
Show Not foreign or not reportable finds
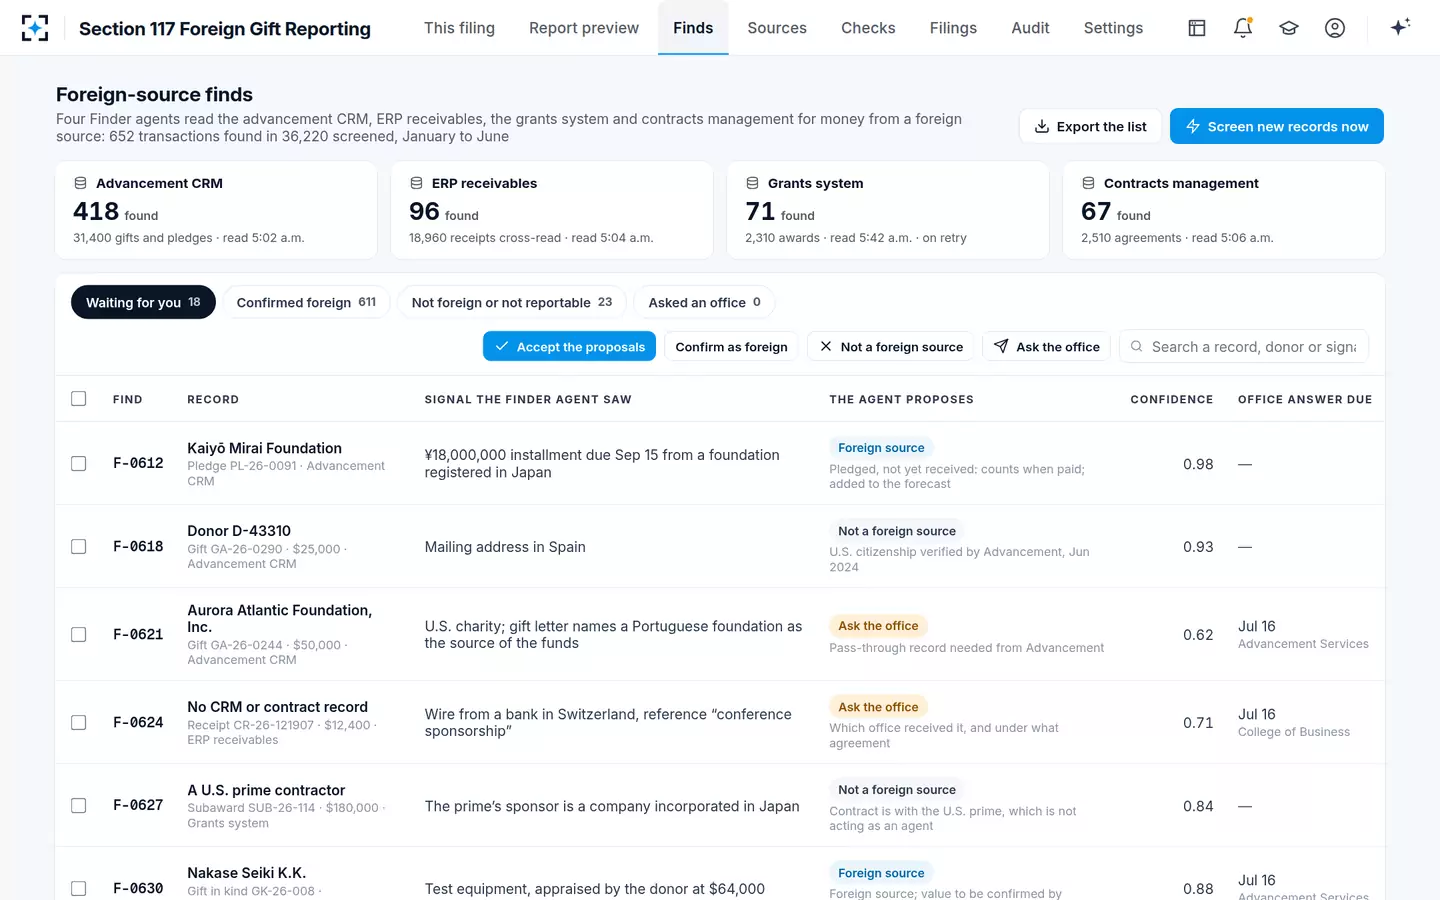[512, 302]
